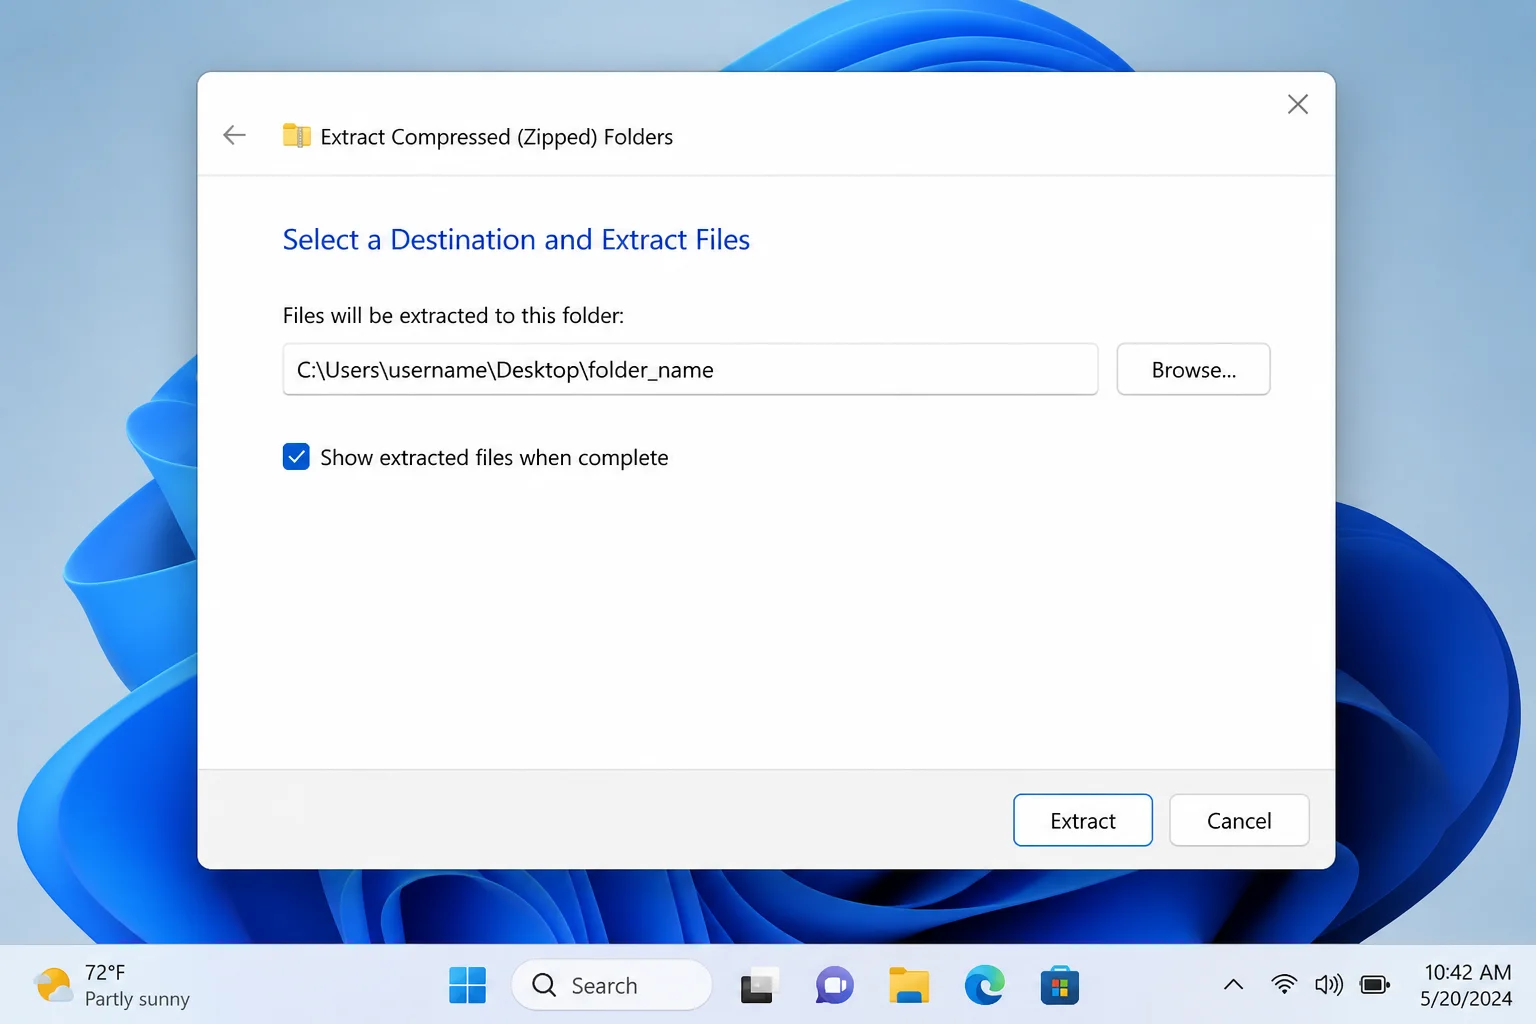This screenshot has width=1536, height=1024.
Task: Click the destination folder path field
Action: (690, 369)
